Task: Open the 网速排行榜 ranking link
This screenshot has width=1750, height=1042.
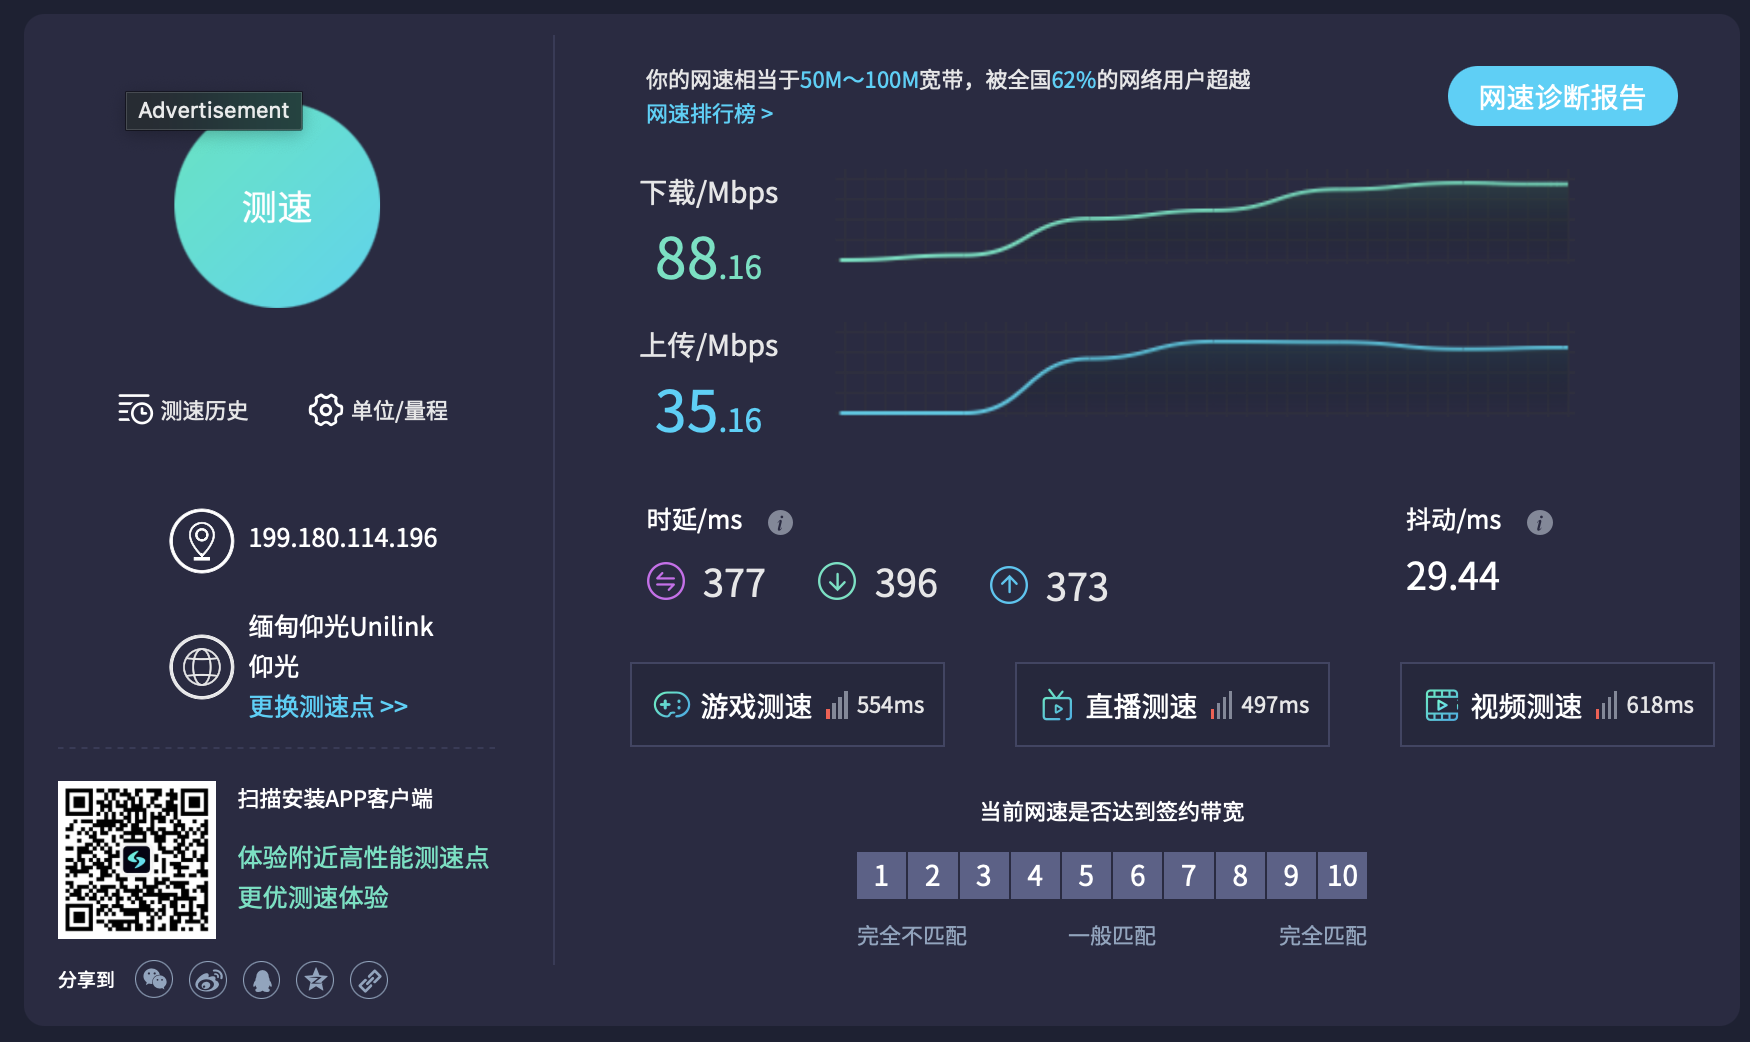Action: click(707, 115)
